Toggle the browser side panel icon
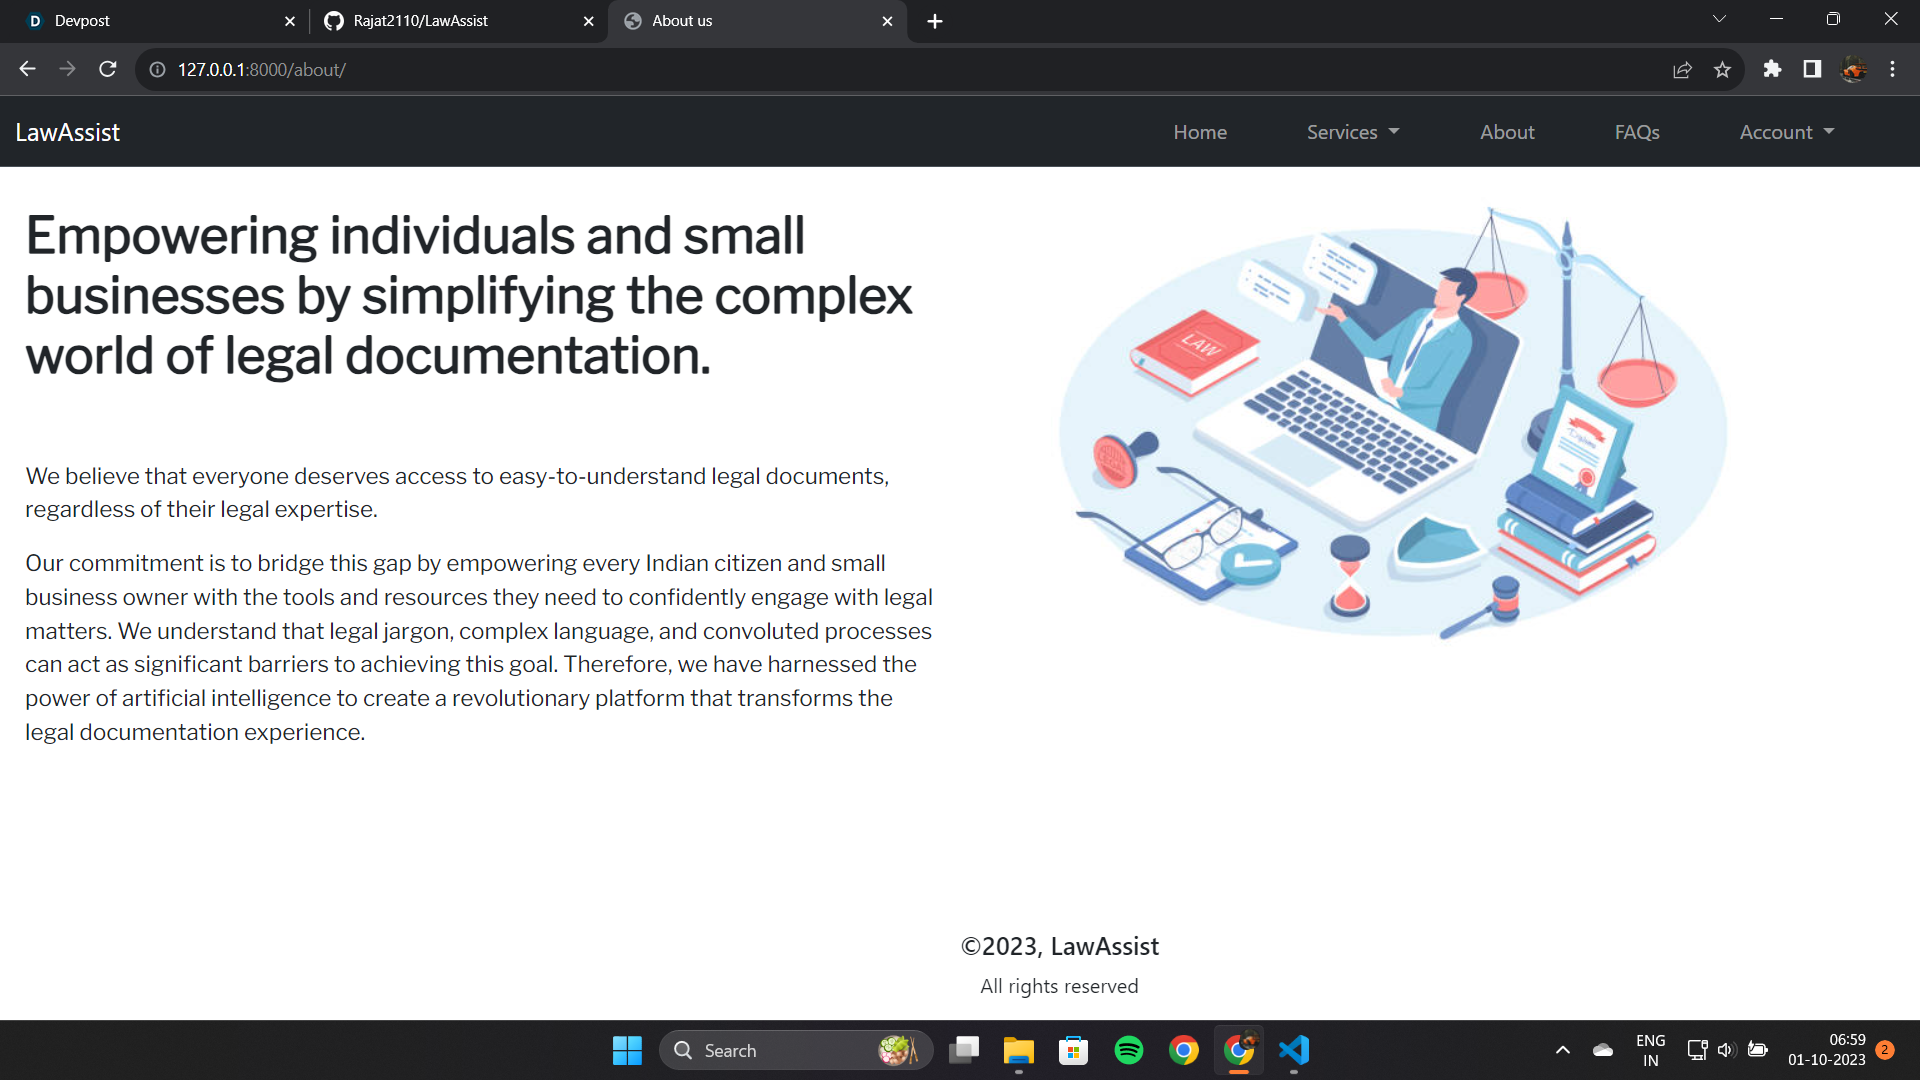This screenshot has height=1080, width=1920. [x=1812, y=69]
